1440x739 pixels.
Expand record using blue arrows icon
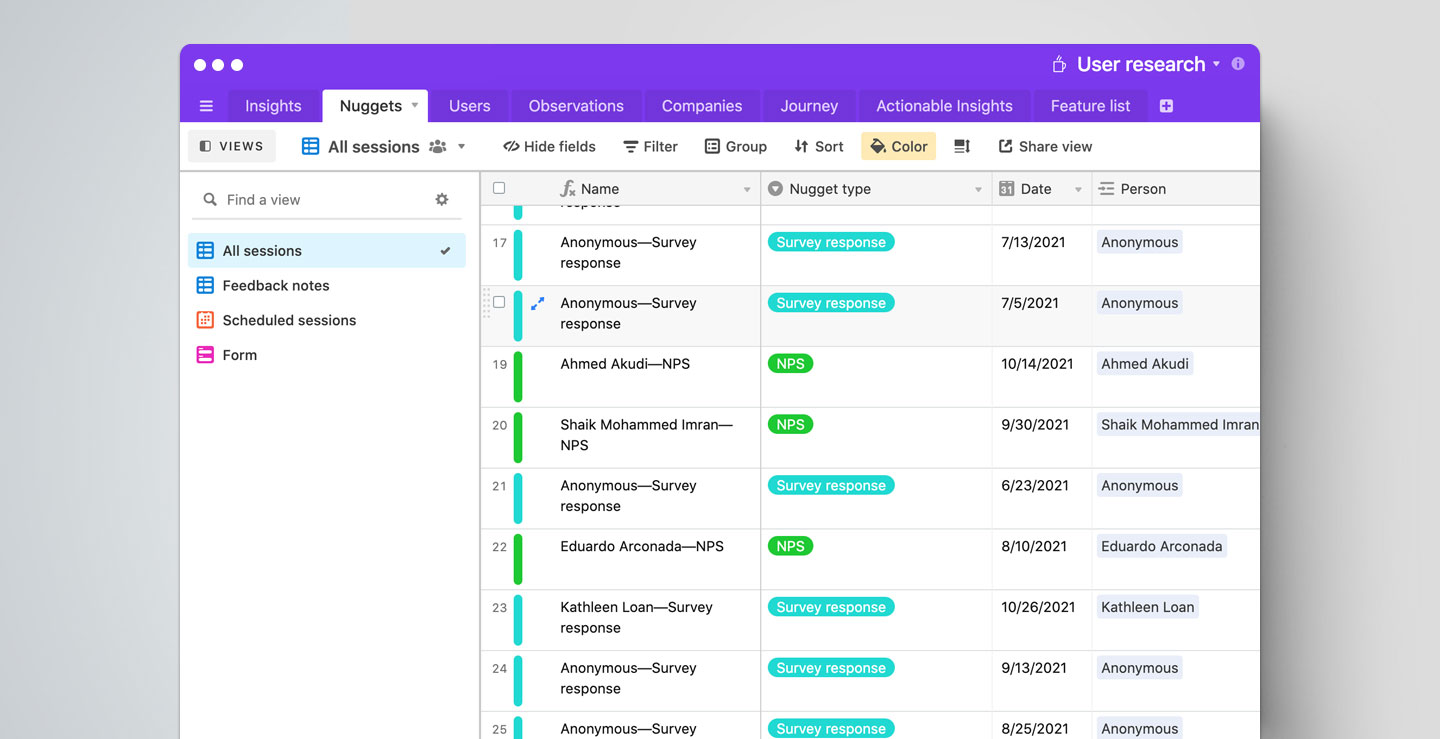tap(537, 303)
